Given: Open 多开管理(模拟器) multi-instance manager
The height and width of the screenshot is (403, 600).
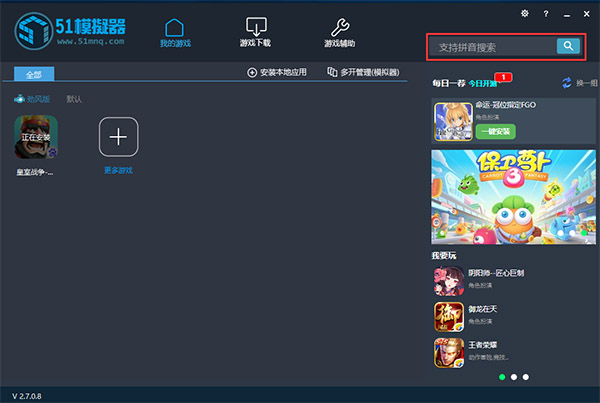Looking at the screenshot, I should coord(363,72).
